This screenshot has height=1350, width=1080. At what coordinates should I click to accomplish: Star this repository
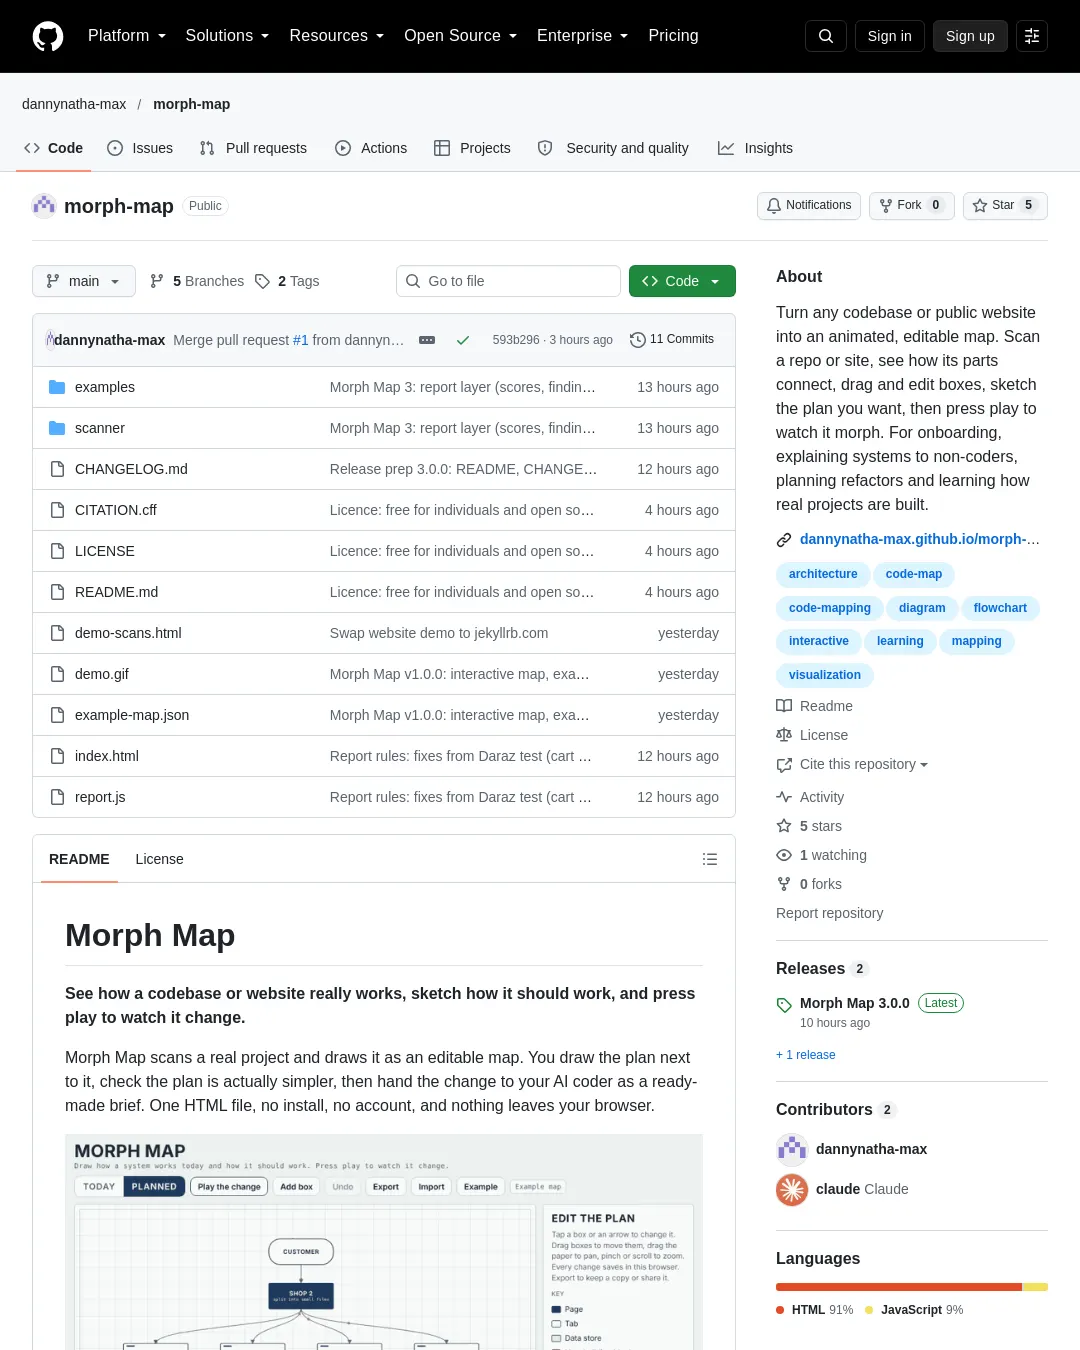[1005, 205]
